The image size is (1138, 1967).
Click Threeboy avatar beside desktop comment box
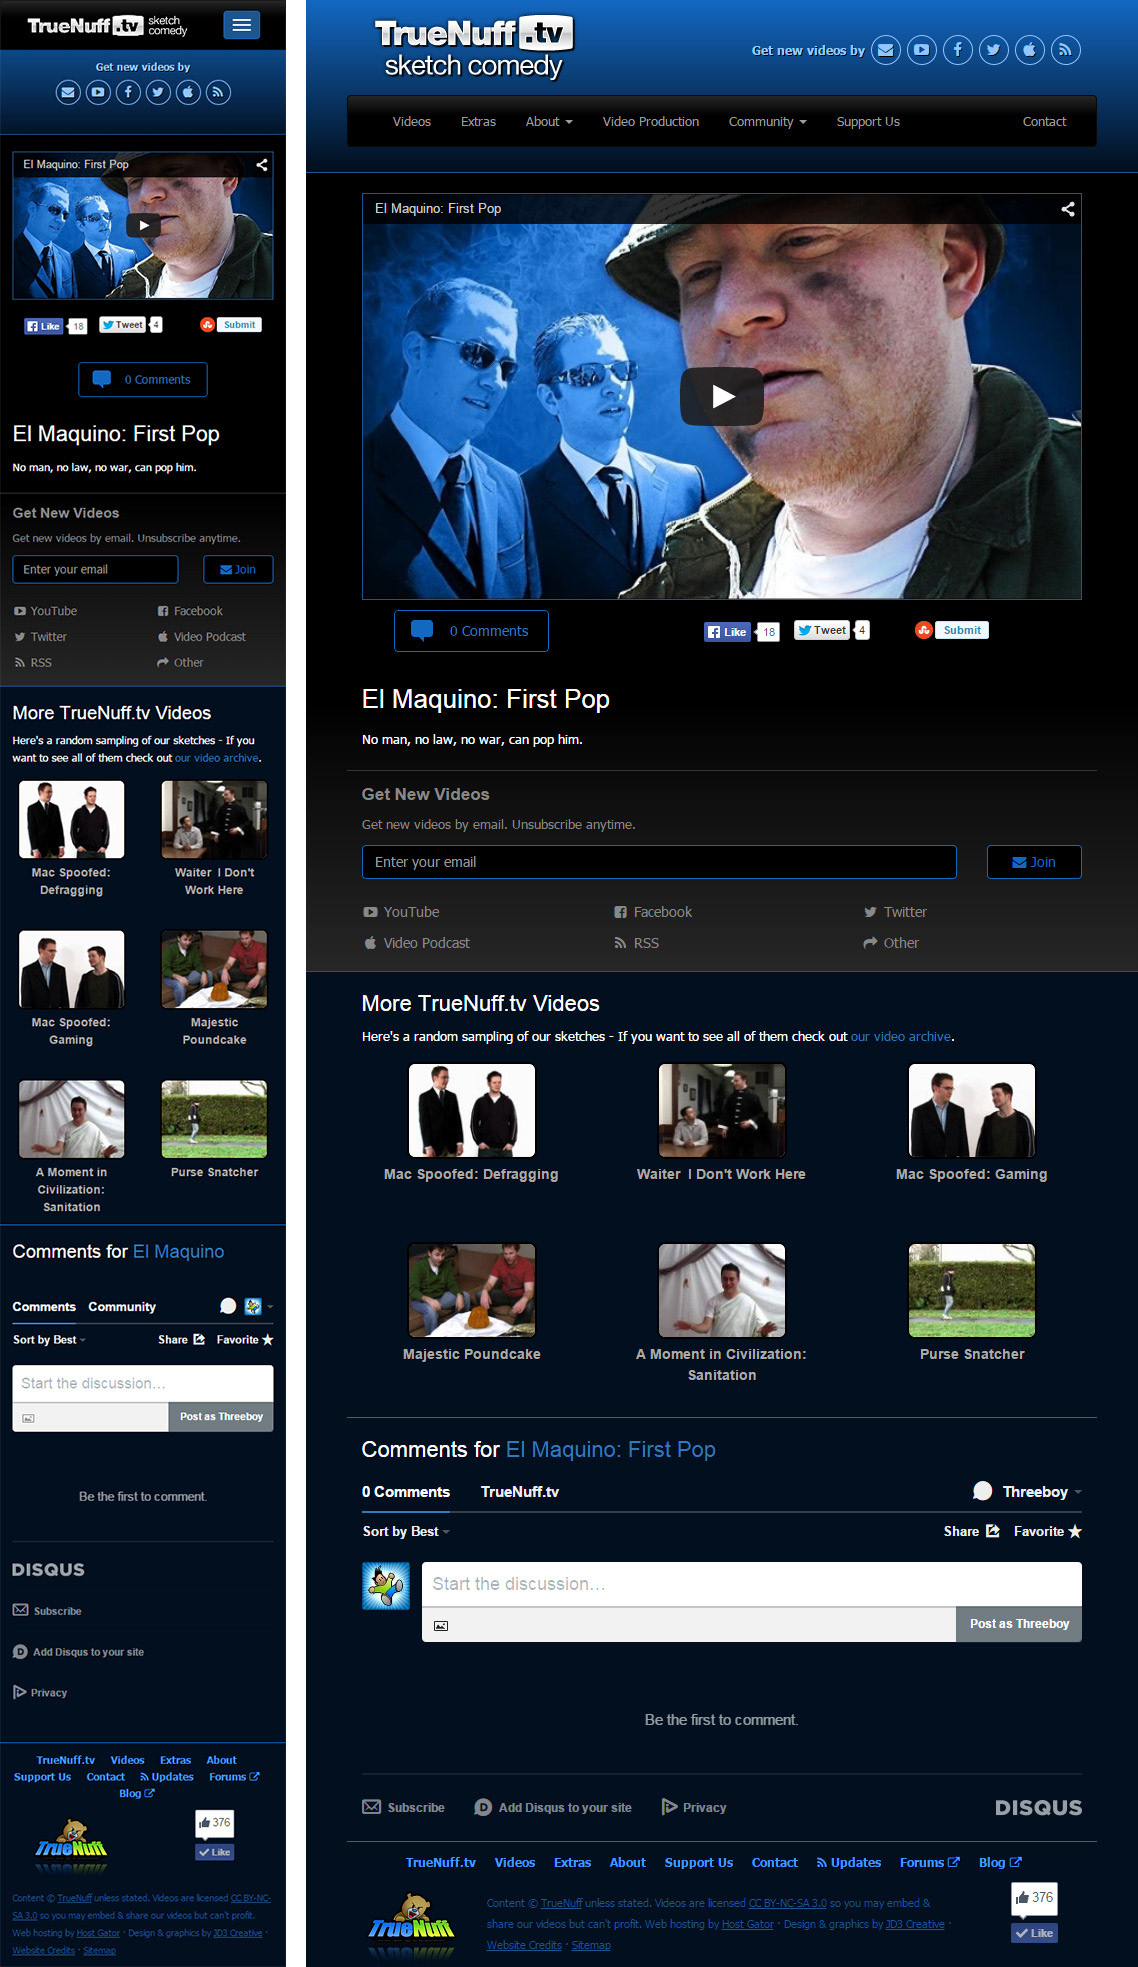(x=386, y=1586)
